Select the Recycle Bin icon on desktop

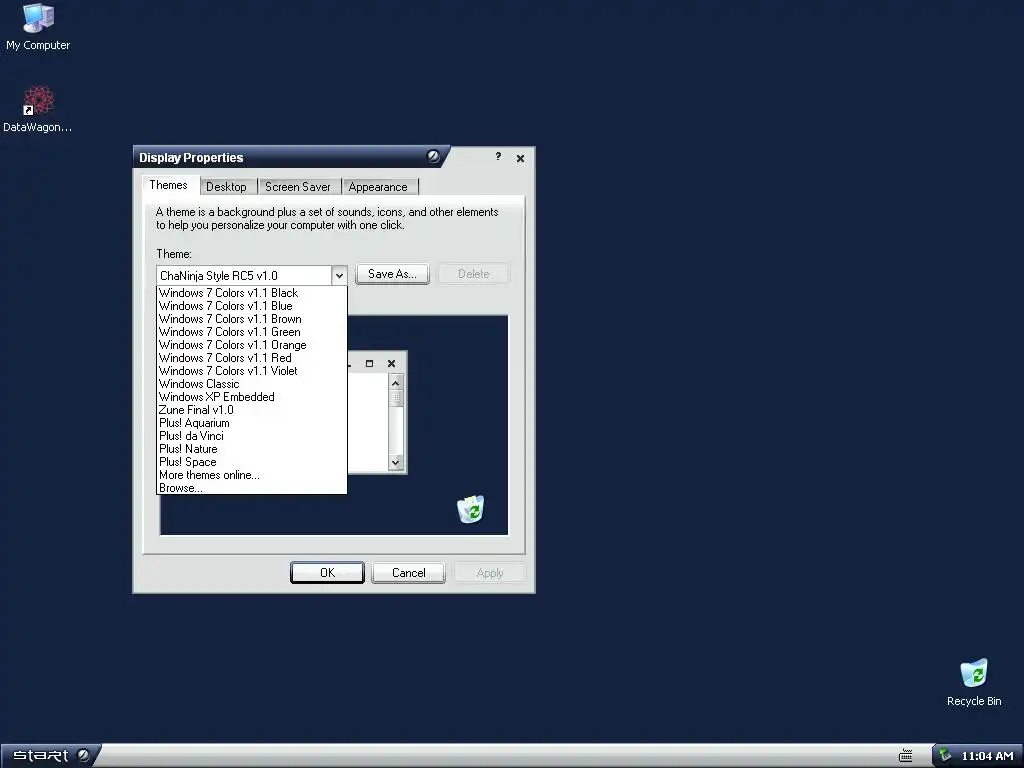974,682
